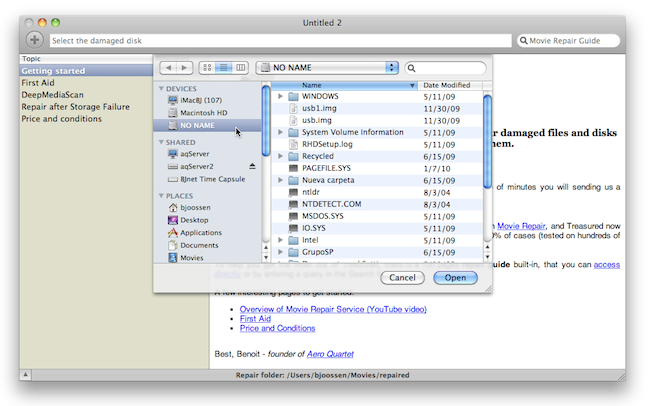Viewport: 650px width, 406px height.
Task: Select aqServer2 drive icon
Action: 173,166
